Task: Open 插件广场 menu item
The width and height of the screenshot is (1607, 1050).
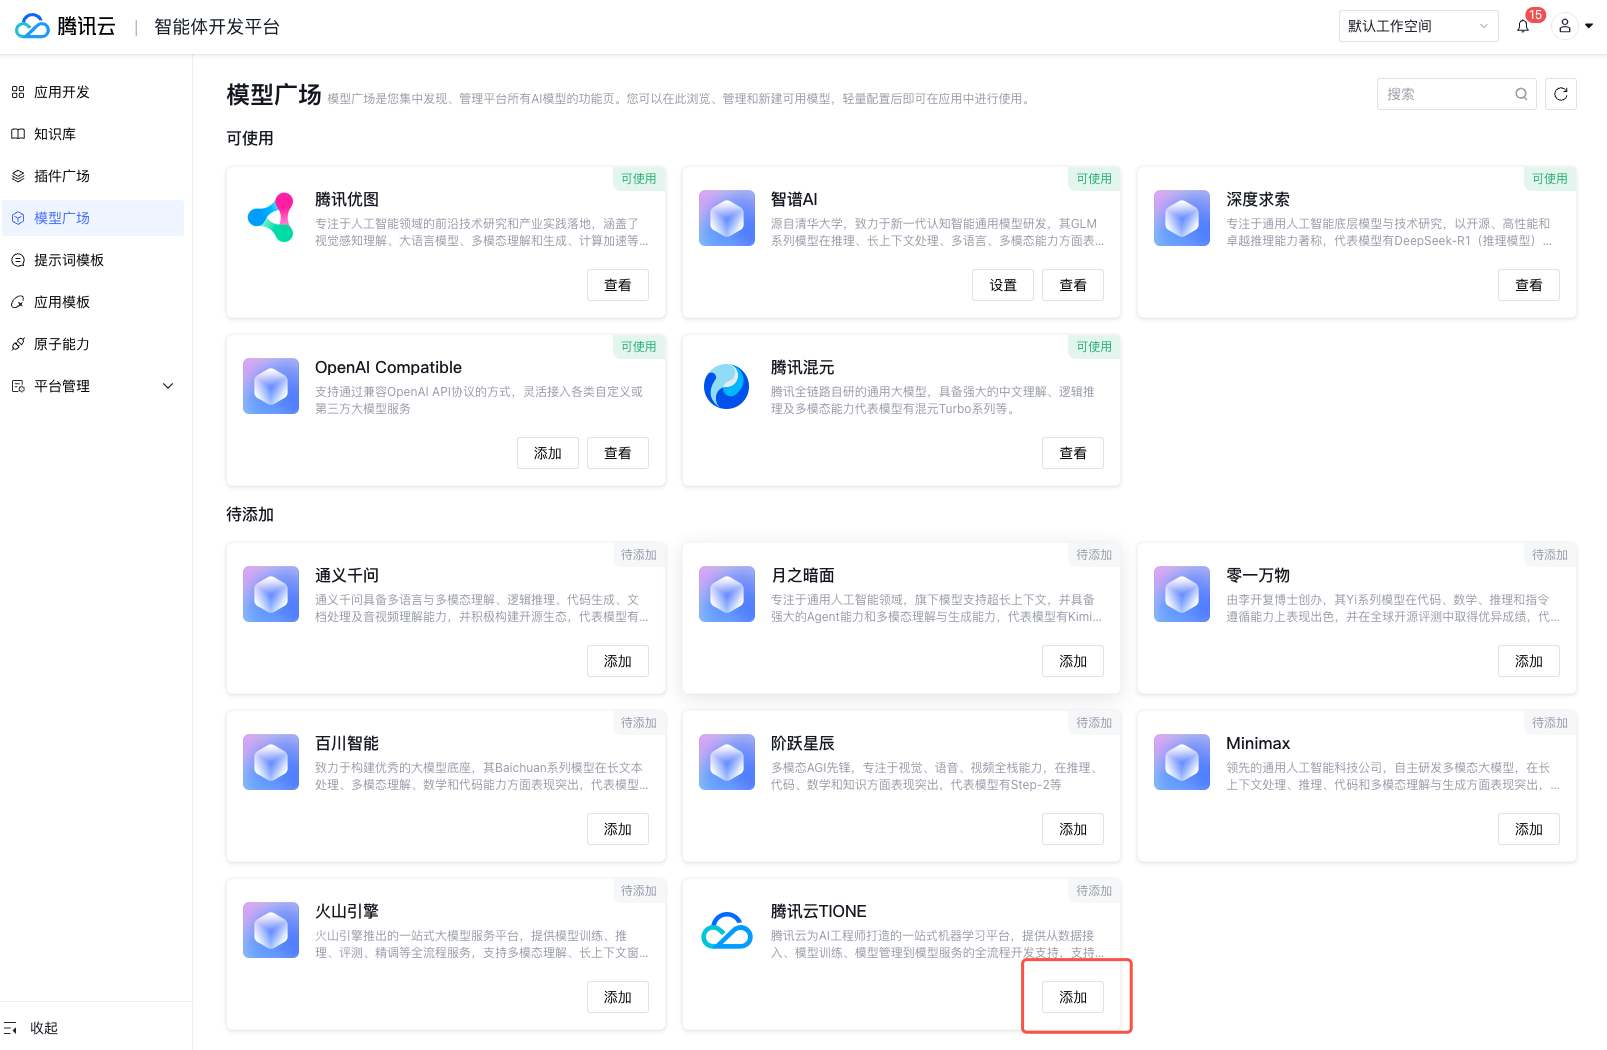Action: [93, 176]
